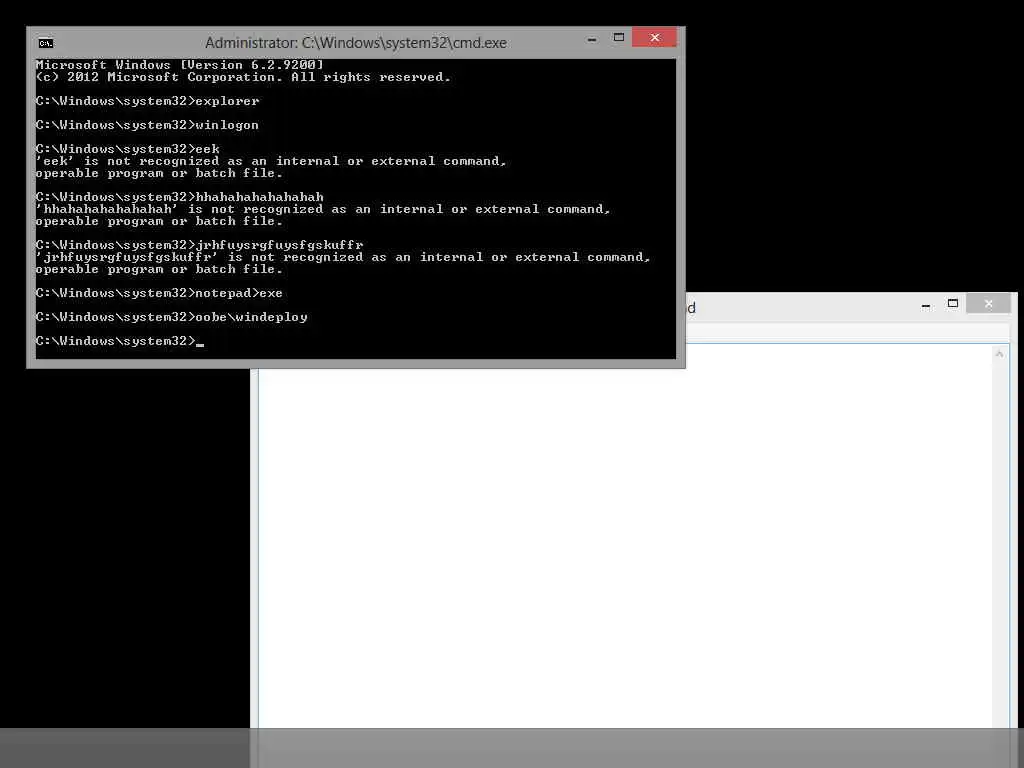Viewport: 1024px width, 768px height.
Task: Click the cmd.exe title bar text
Action: [x=356, y=43]
